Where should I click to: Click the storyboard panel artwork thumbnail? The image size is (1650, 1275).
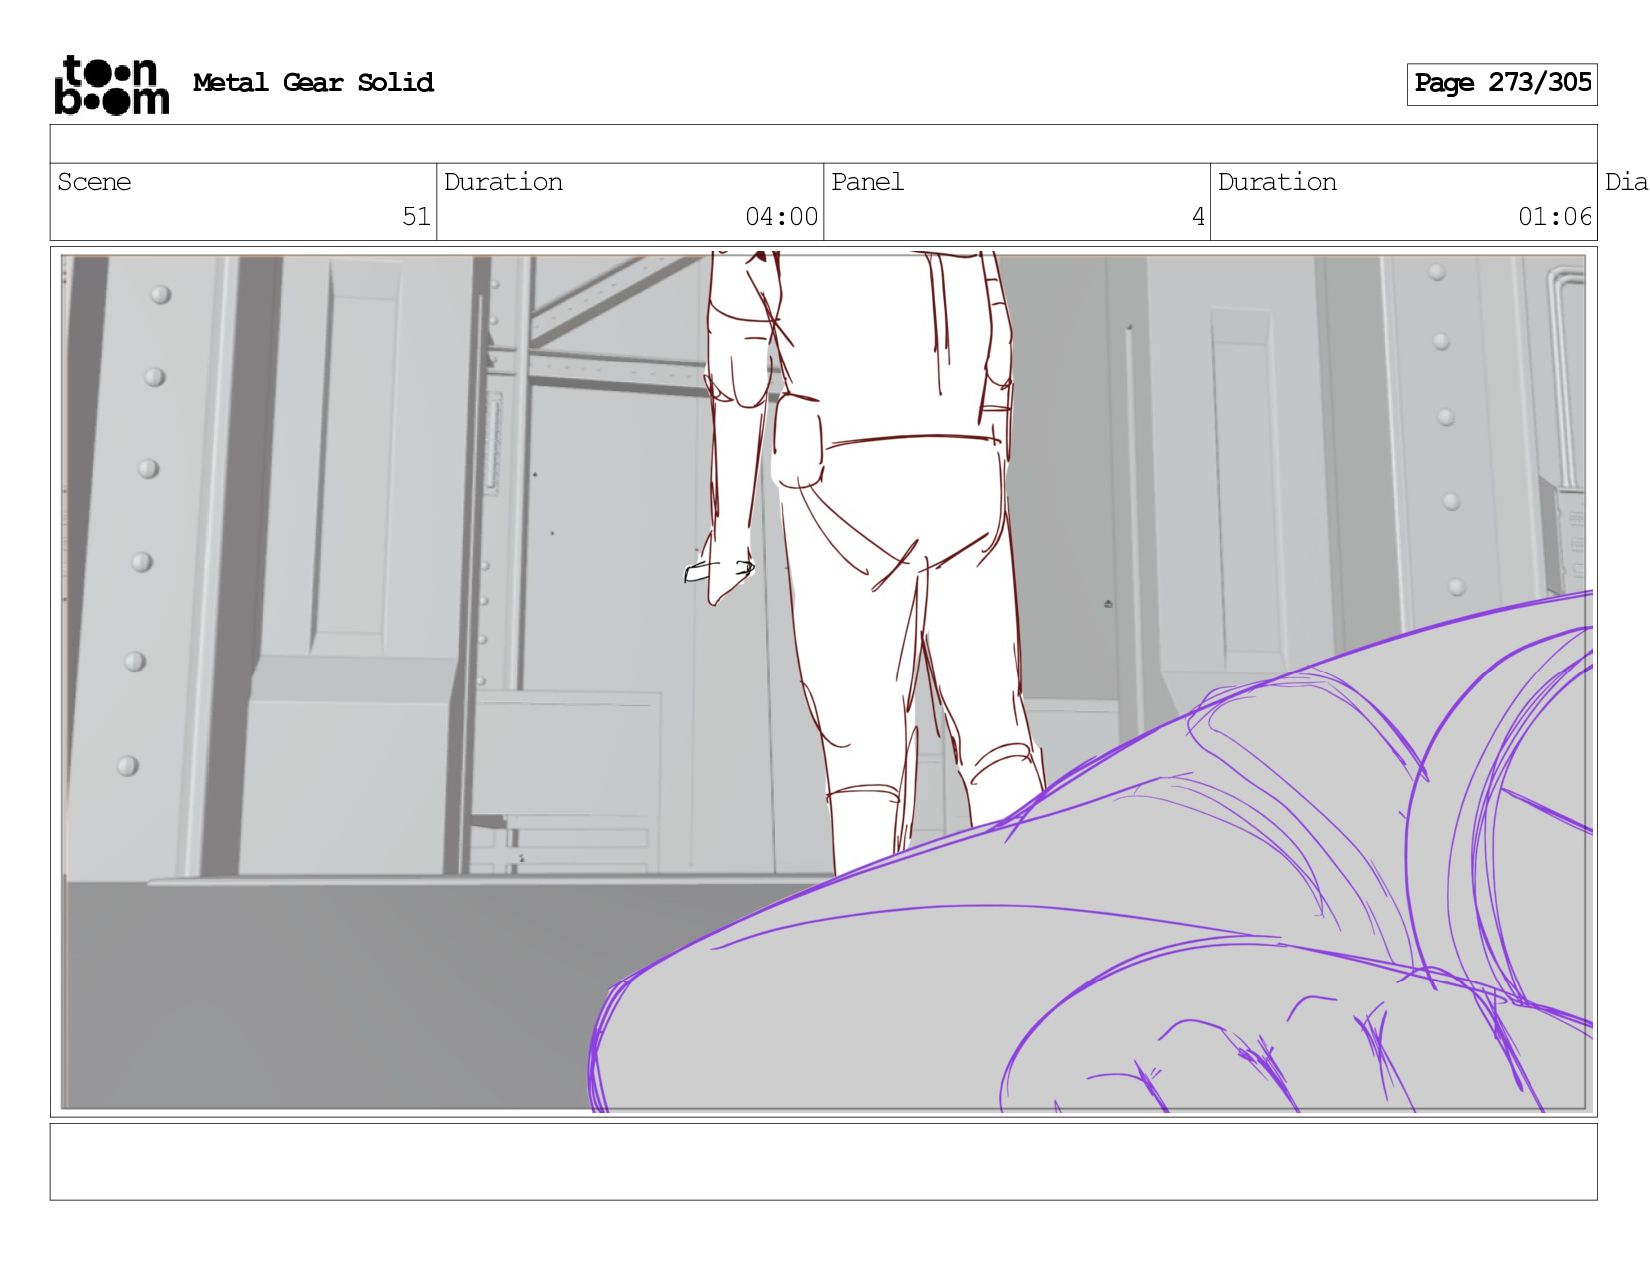click(824, 682)
